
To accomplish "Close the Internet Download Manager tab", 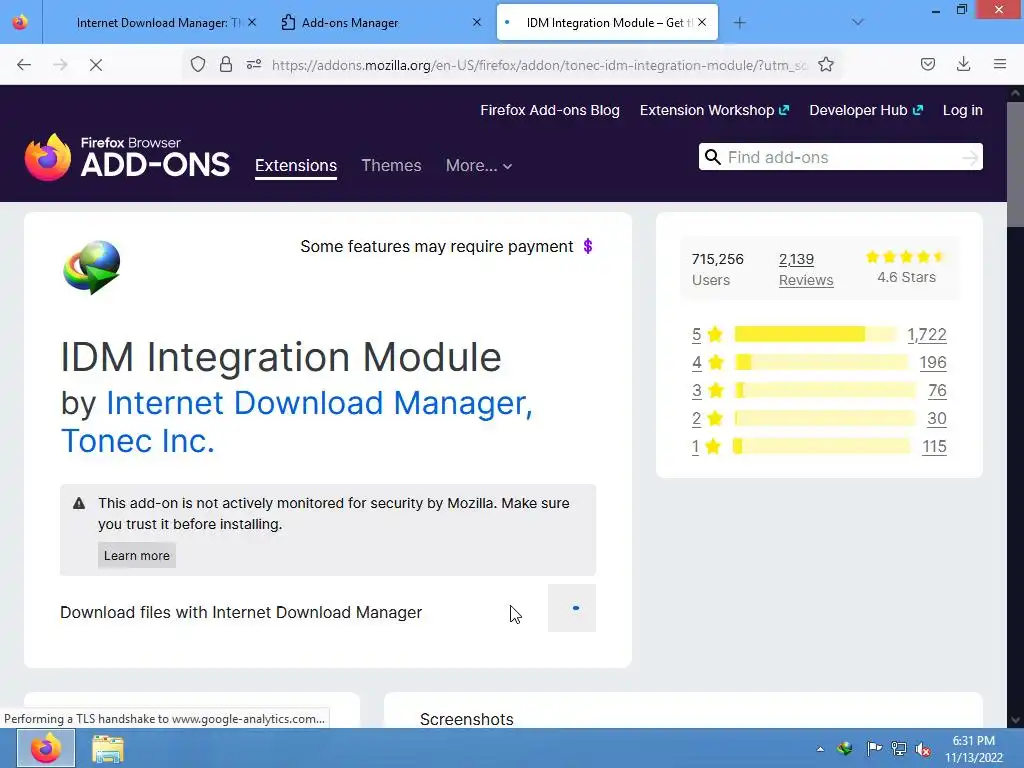I will click(x=252, y=22).
